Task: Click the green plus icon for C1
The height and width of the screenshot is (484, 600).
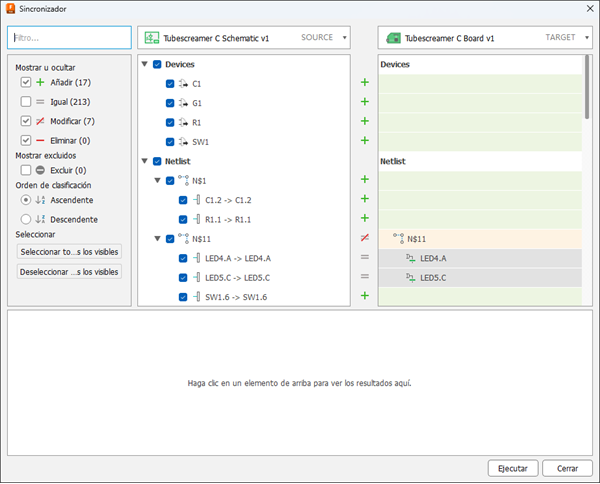Action: (365, 82)
